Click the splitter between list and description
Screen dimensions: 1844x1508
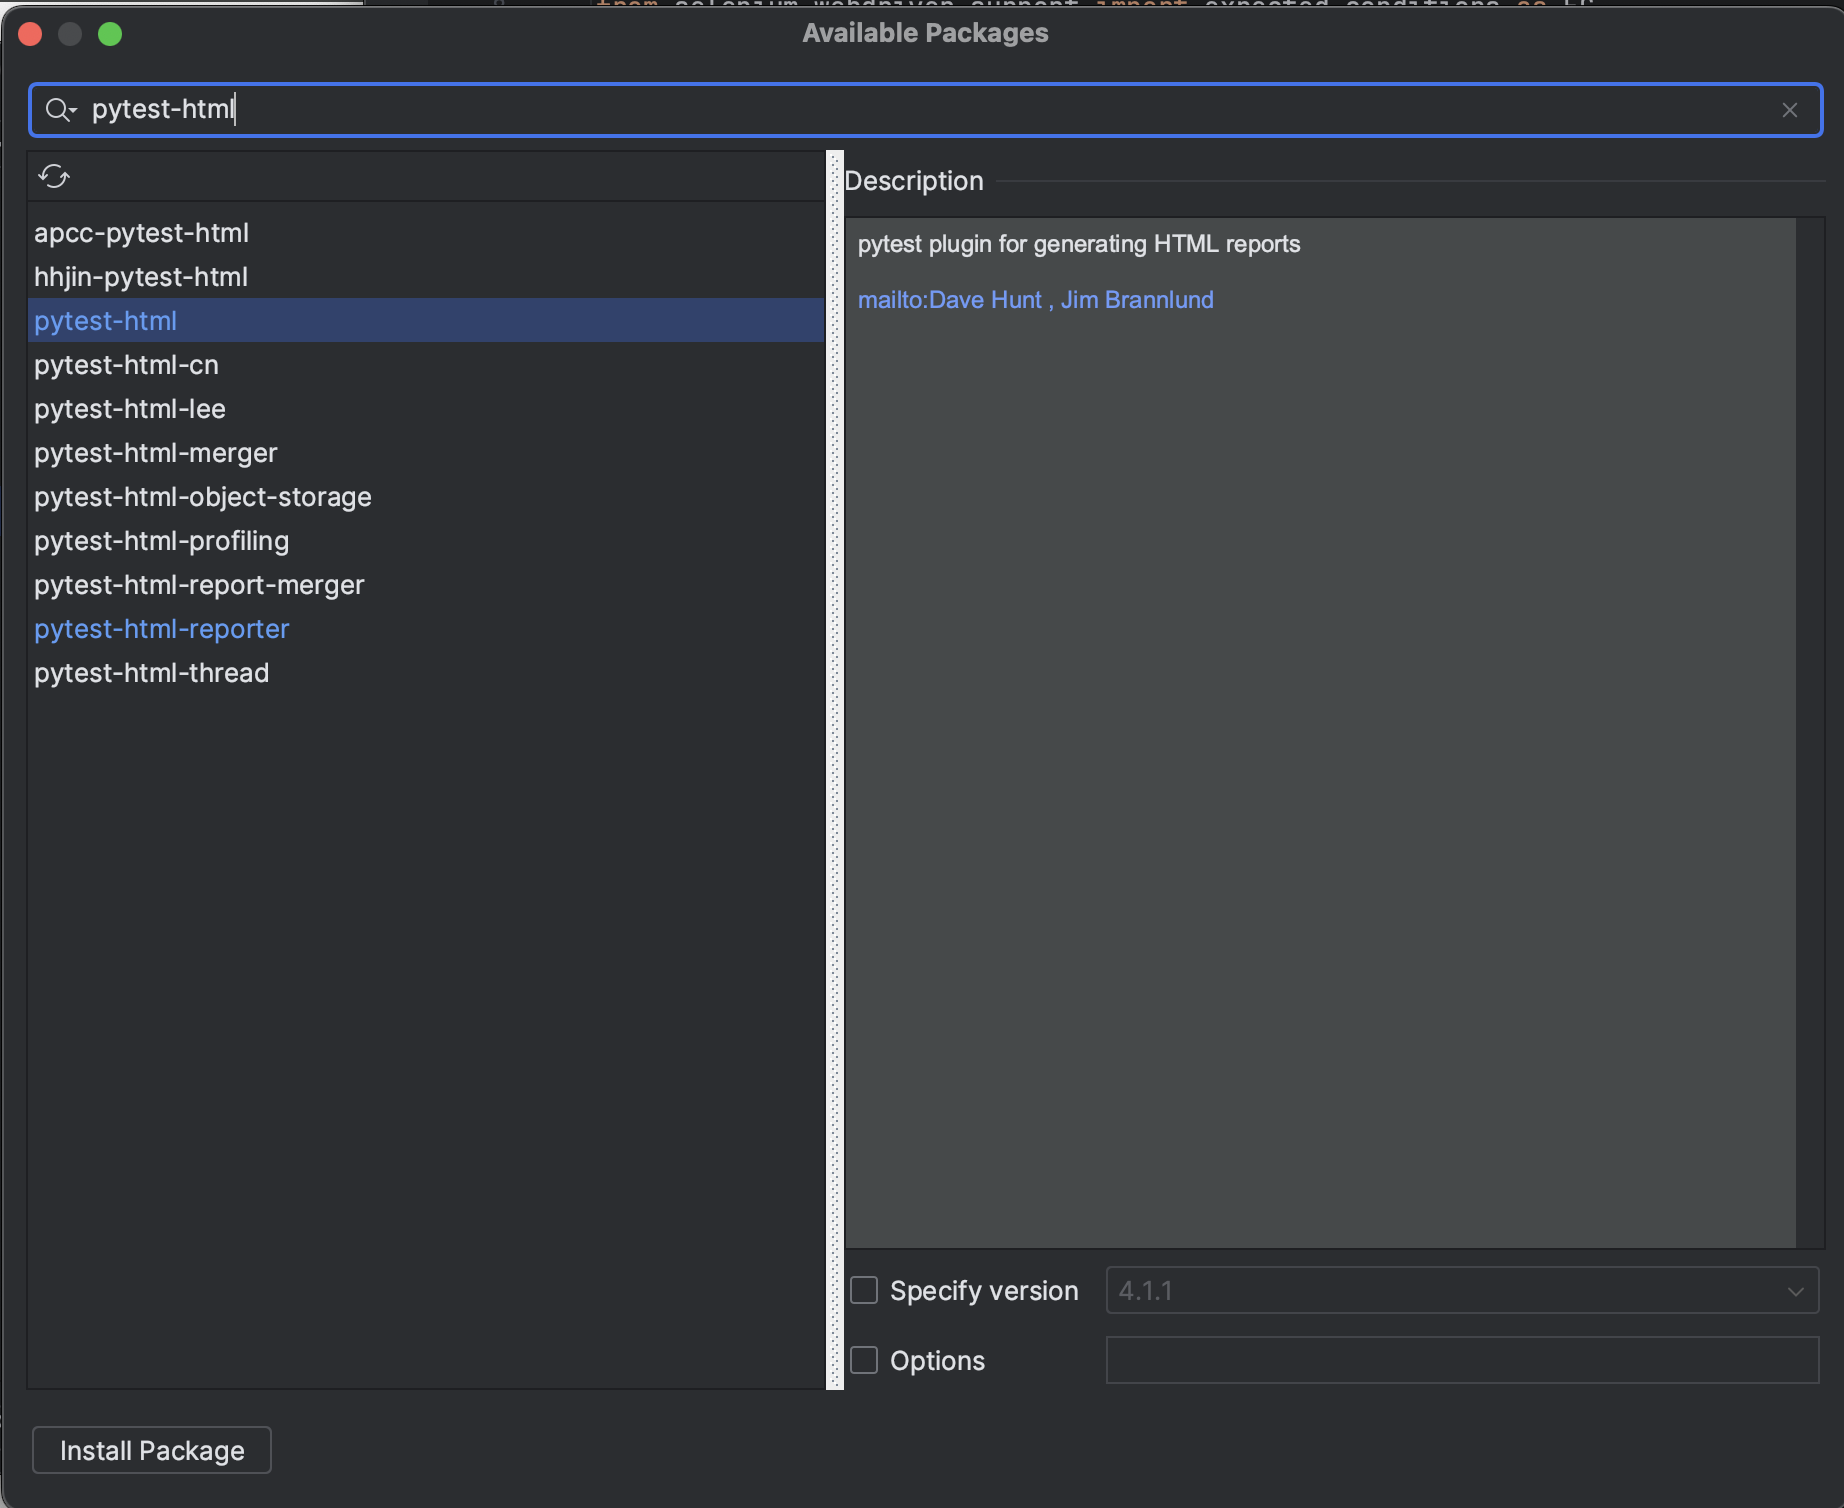[x=835, y=770]
